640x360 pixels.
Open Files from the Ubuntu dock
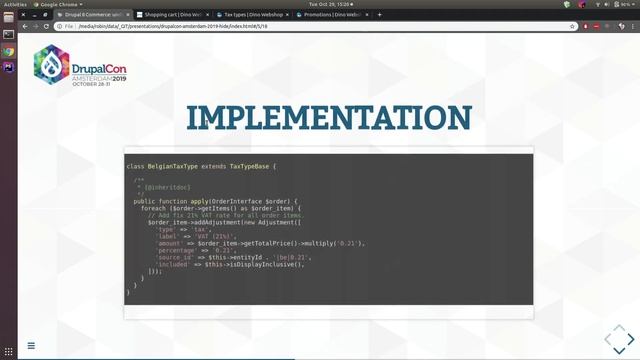click(9, 18)
